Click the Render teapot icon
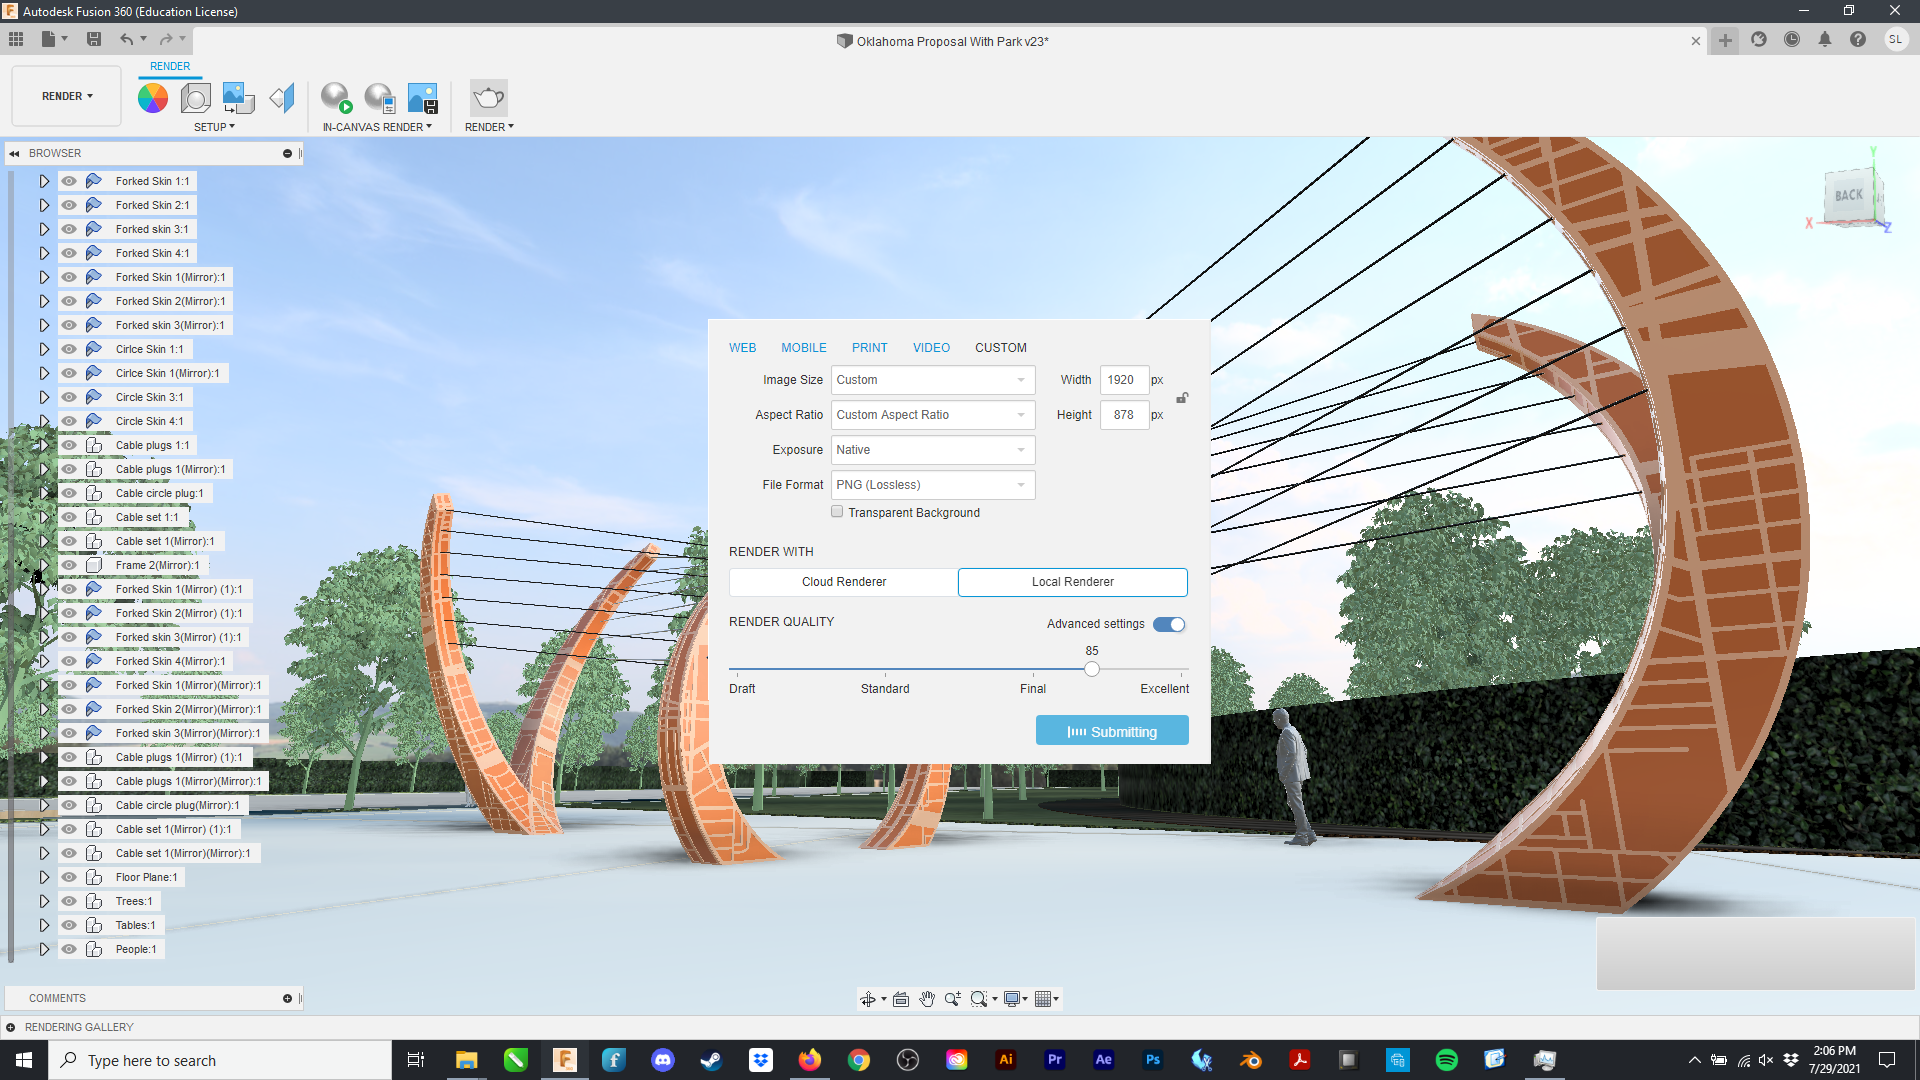 coord(489,98)
